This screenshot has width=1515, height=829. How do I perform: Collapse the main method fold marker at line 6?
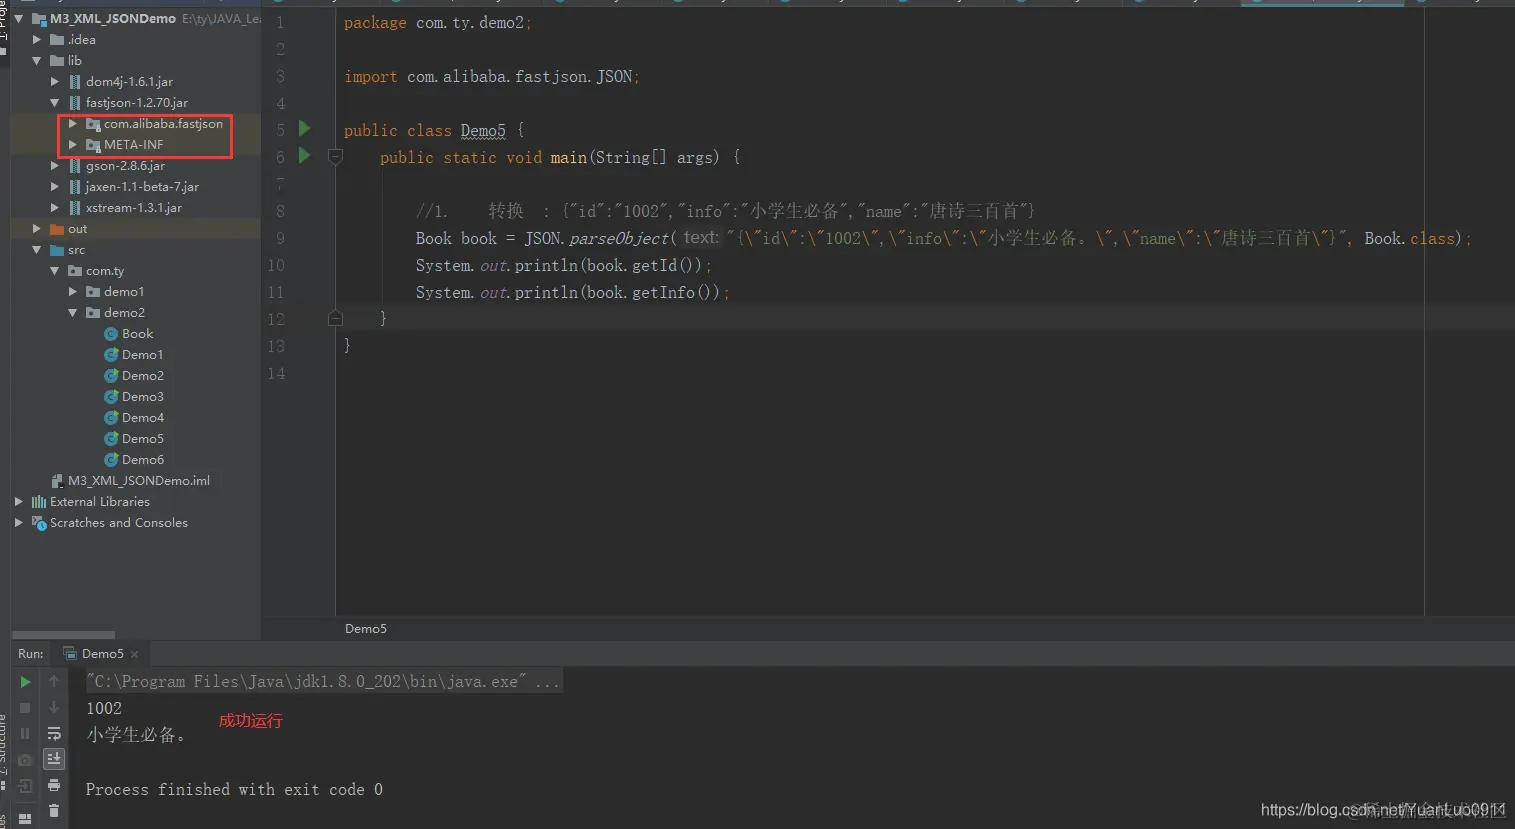pos(336,157)
